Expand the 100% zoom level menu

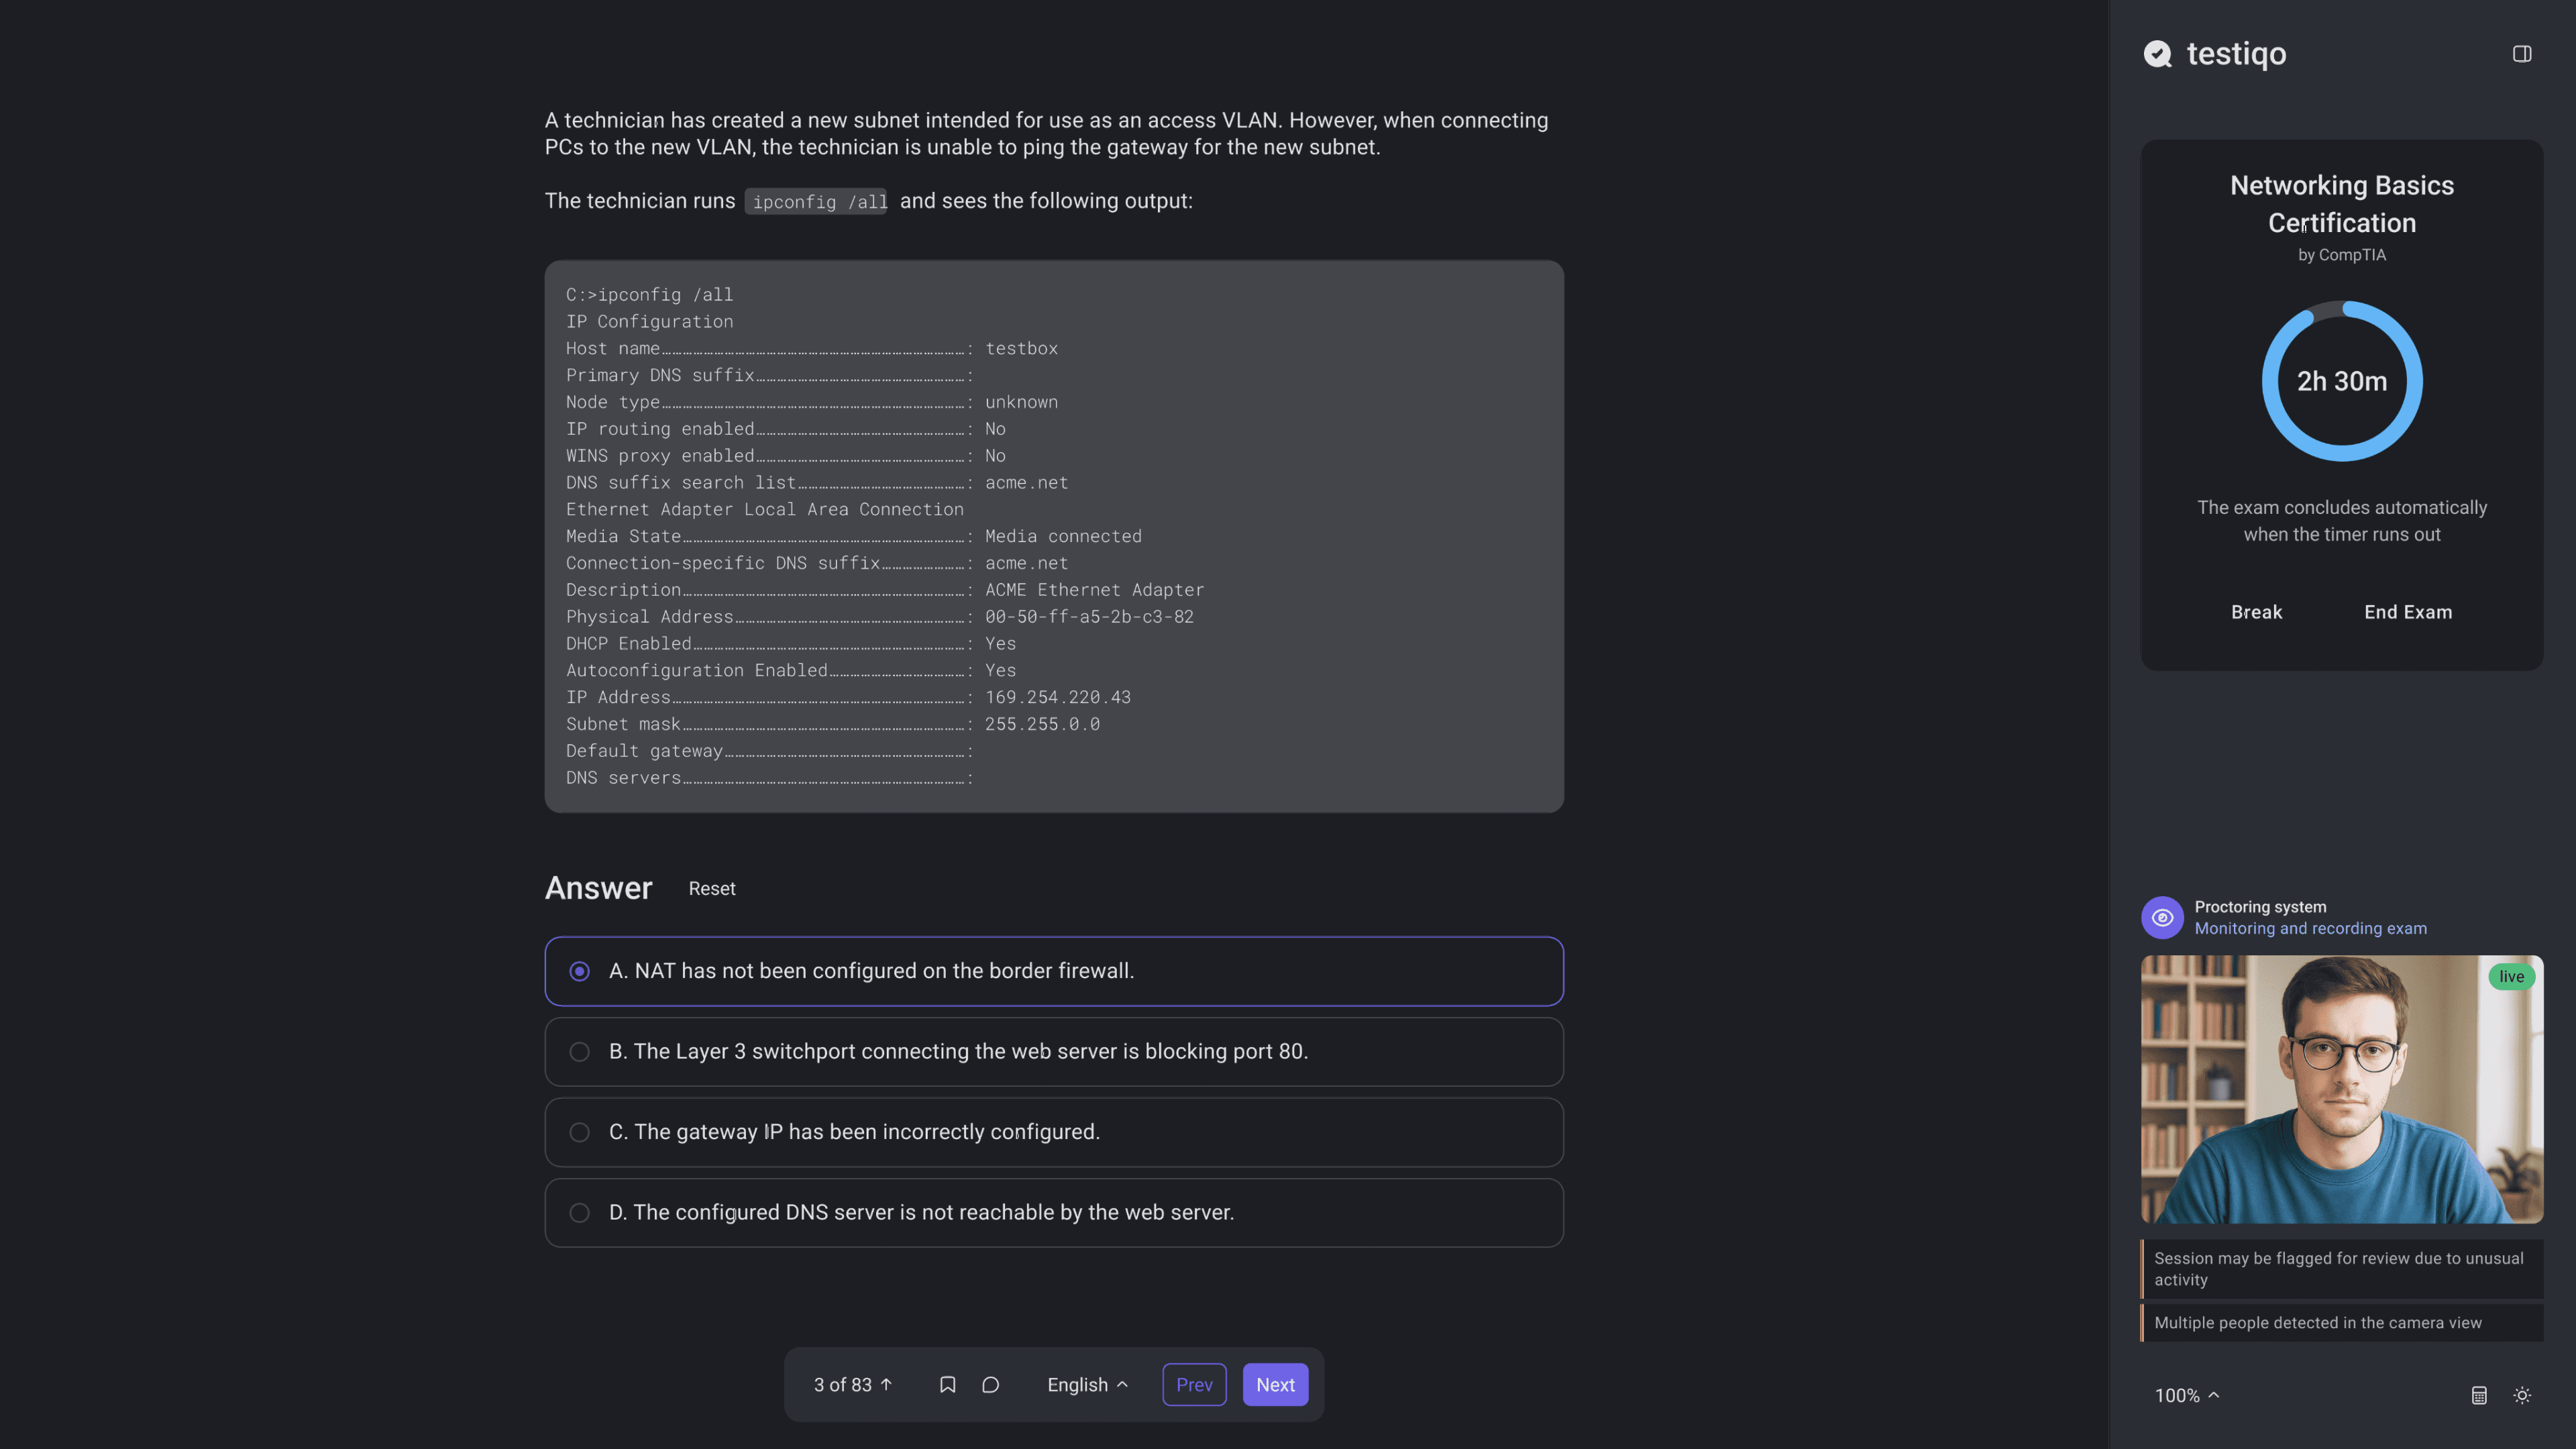pyautogui.click(x=2186, y=1395)
